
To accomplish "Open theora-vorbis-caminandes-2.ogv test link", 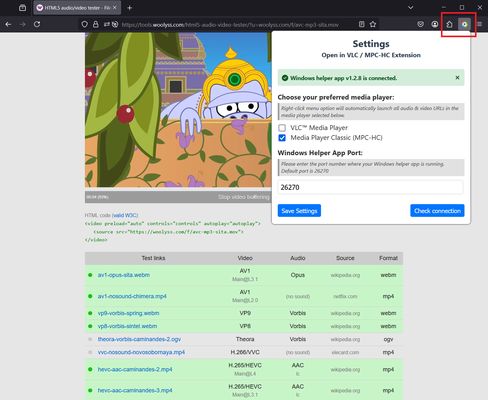I will click(139, 339).
